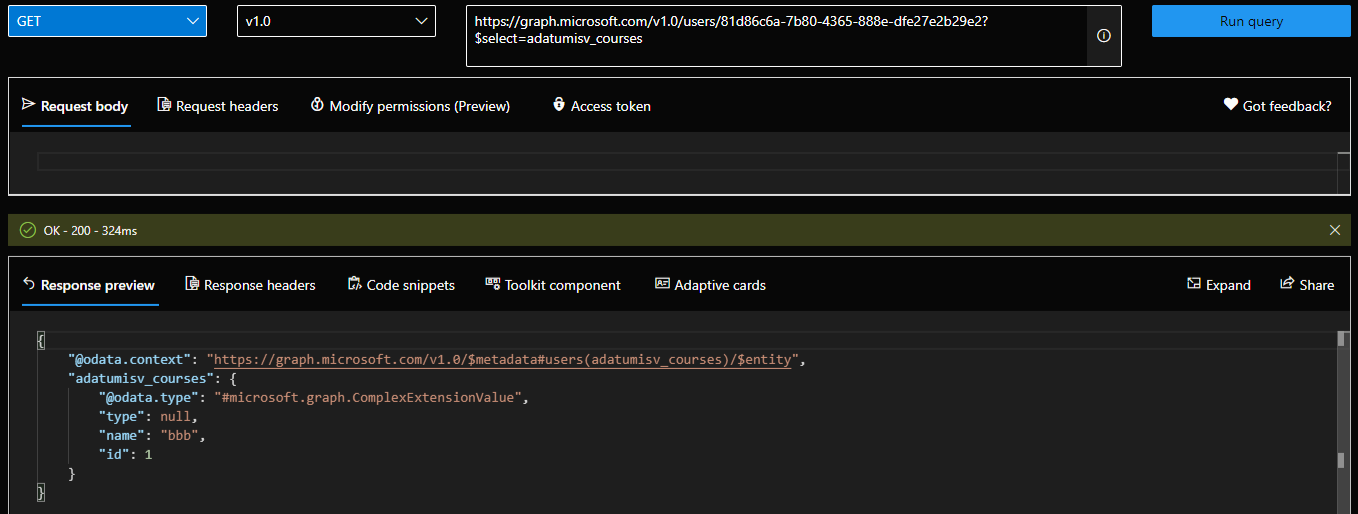Switch to the Response headers tab
Image resolution: width=1358 pixels, height=514 pixels.
tap(250, 285)
